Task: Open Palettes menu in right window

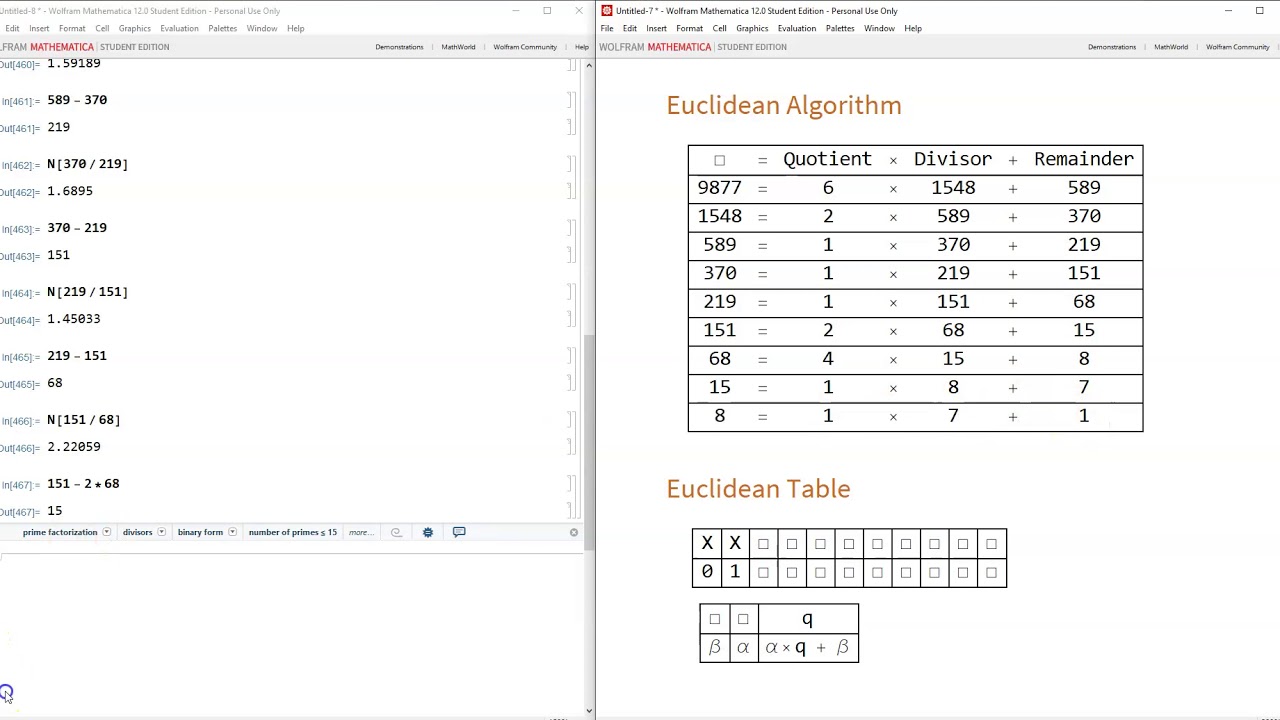Action: [840, 28]
